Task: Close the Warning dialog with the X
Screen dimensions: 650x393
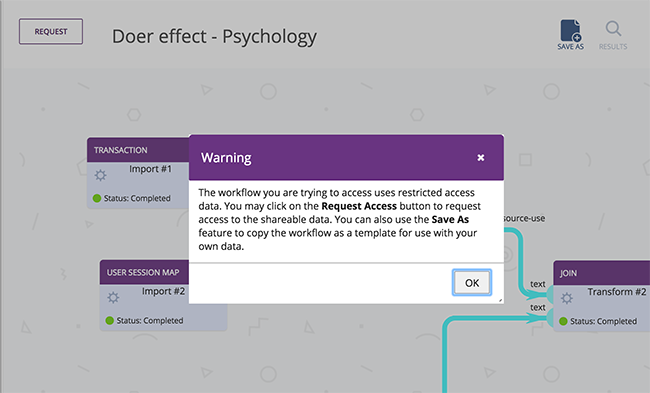Action: (x=480, y=158)
